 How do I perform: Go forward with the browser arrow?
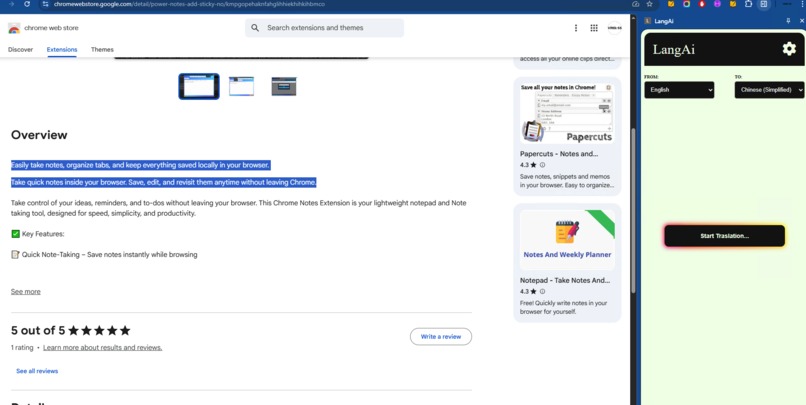[11, 4]
